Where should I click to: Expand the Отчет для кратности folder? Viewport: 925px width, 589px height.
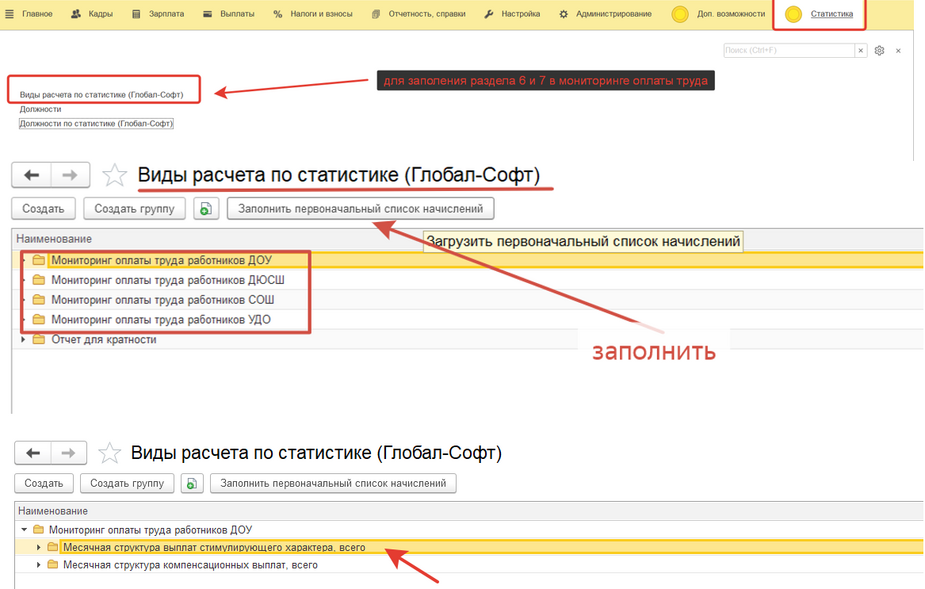pyautogui.click(x=24, y=340)
